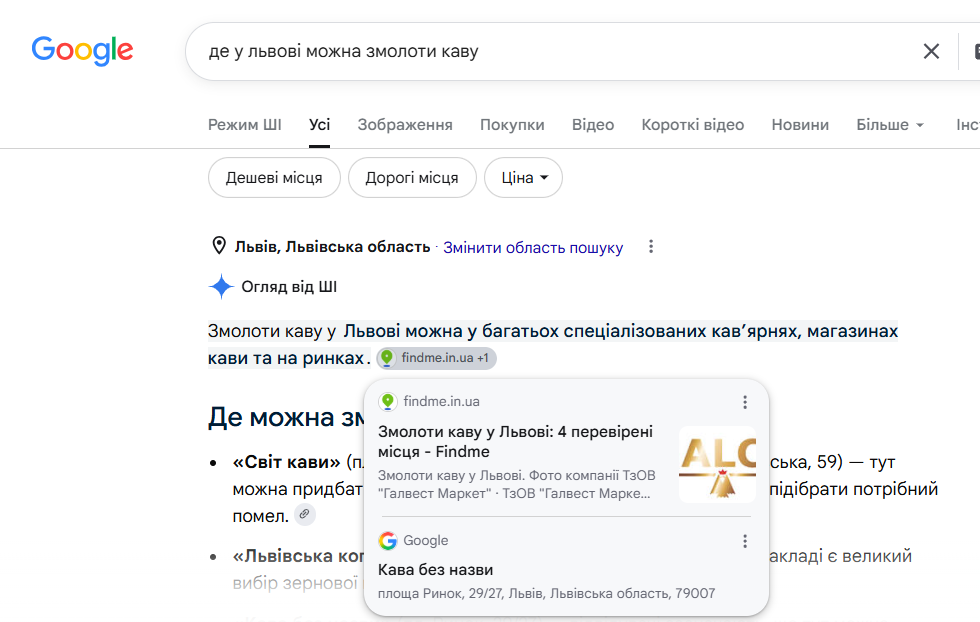Go to the Відео tab
Image resolution: width=980 pixels, height=622 pixels.
coord(593,125)
